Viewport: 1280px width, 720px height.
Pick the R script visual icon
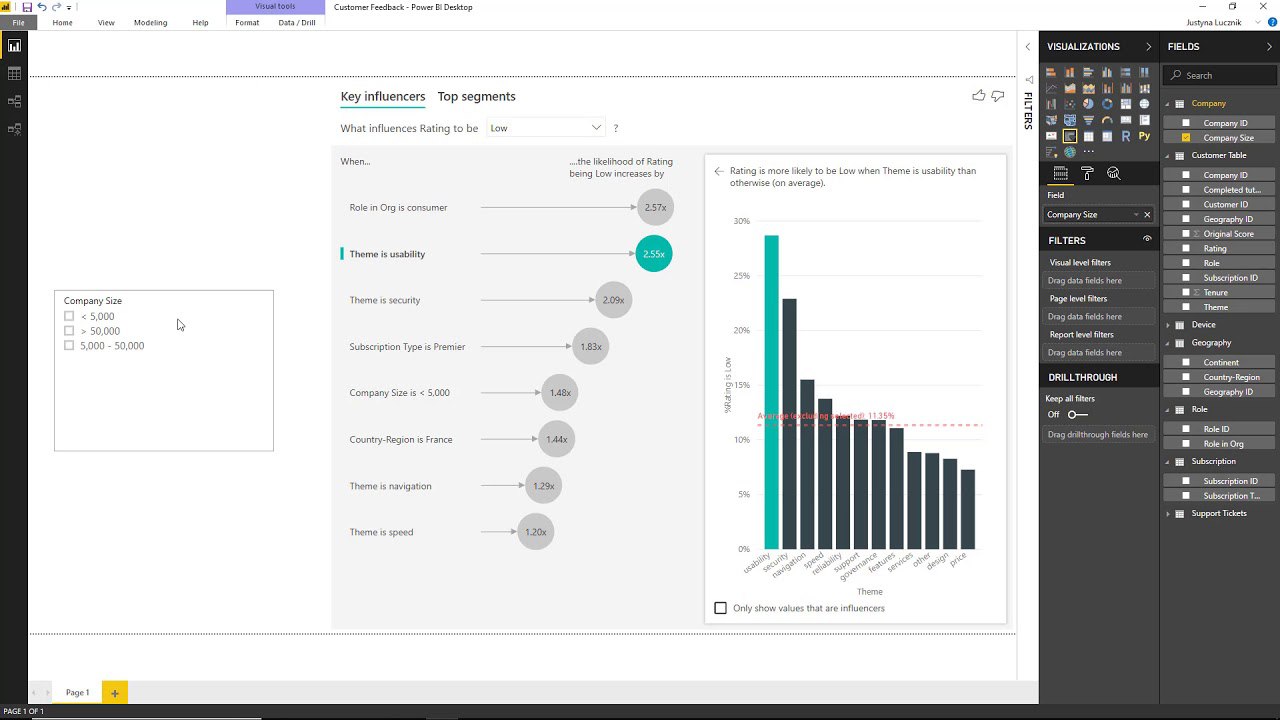click(1126, 136)
